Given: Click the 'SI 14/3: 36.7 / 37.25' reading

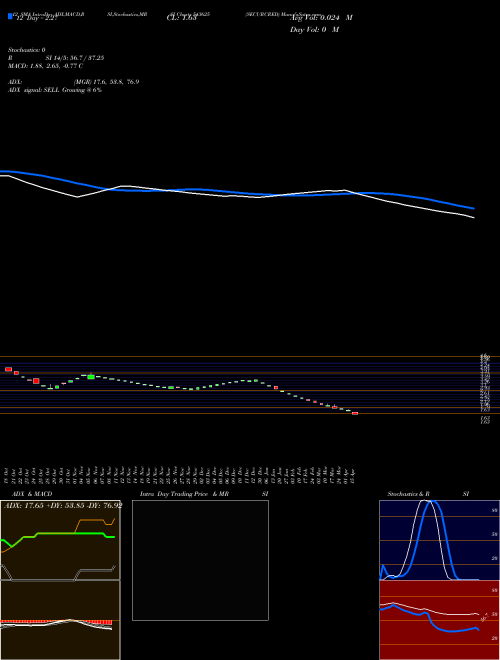Looking at the screenshot, I should pos(75,58).
